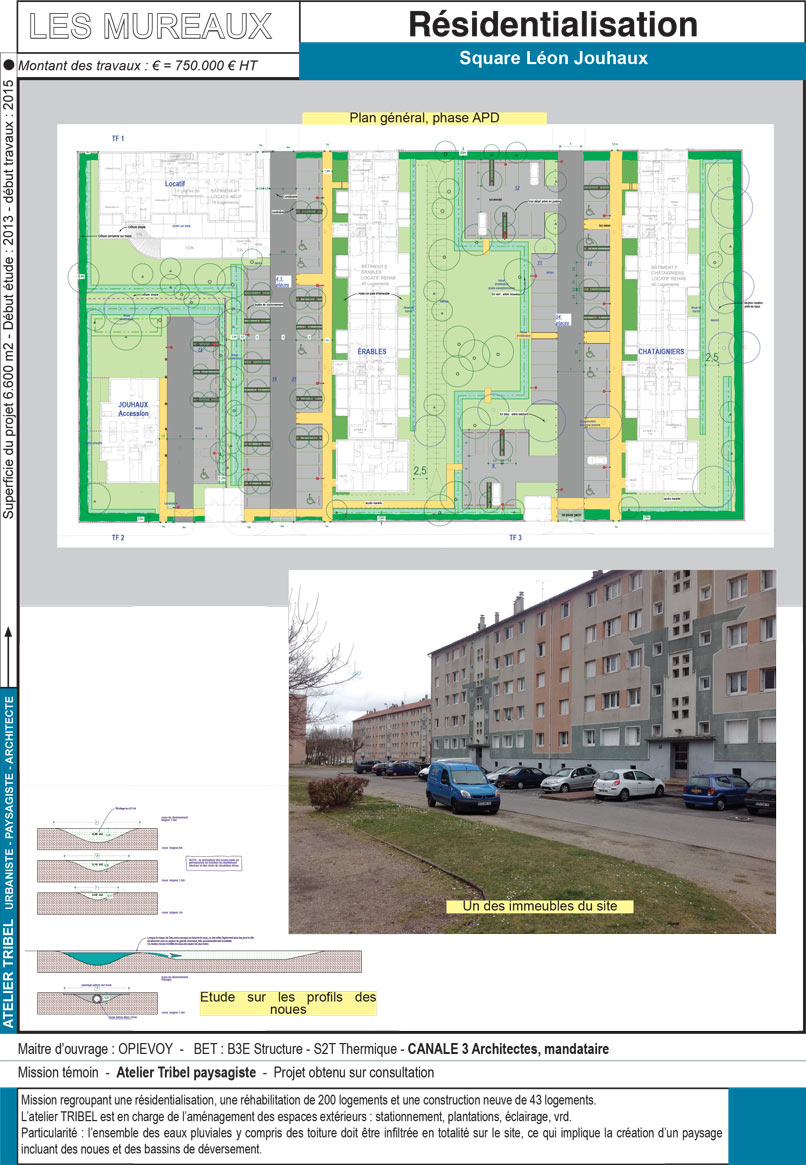Screen dimensions: 806x1165
Task: Click the Résidentialisation heading
Action: coord(552,23)
